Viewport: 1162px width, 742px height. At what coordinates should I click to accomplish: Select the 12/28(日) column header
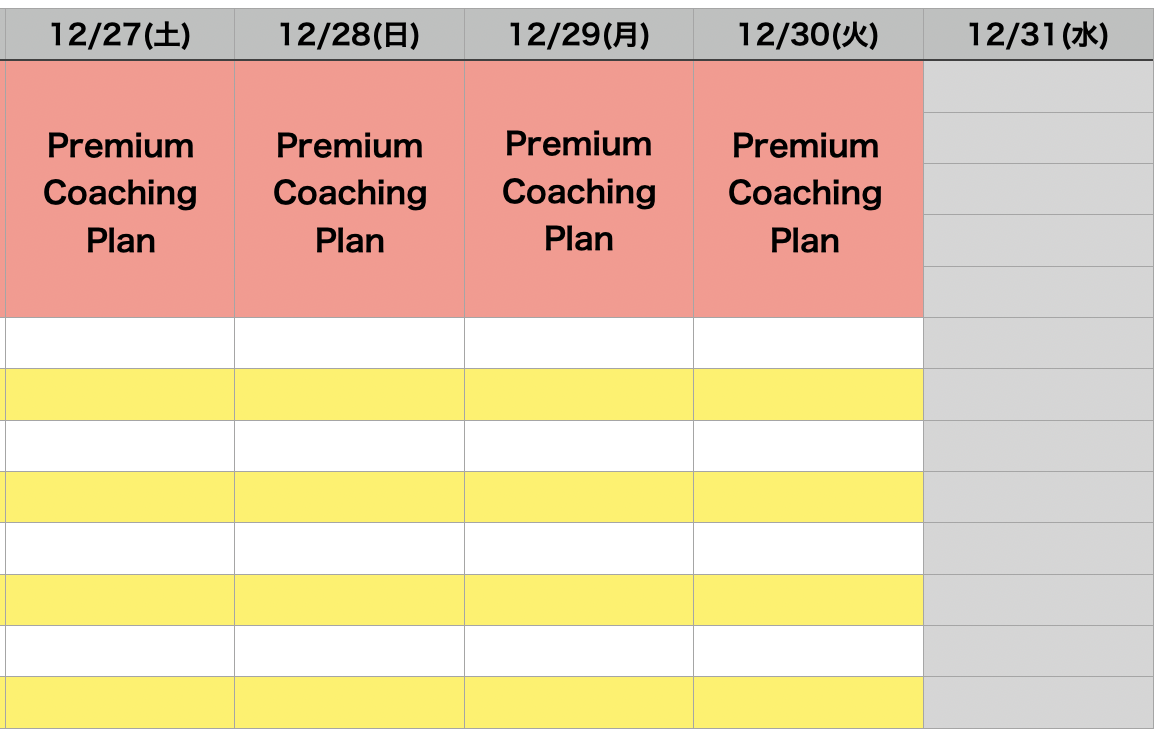[349, 36]
